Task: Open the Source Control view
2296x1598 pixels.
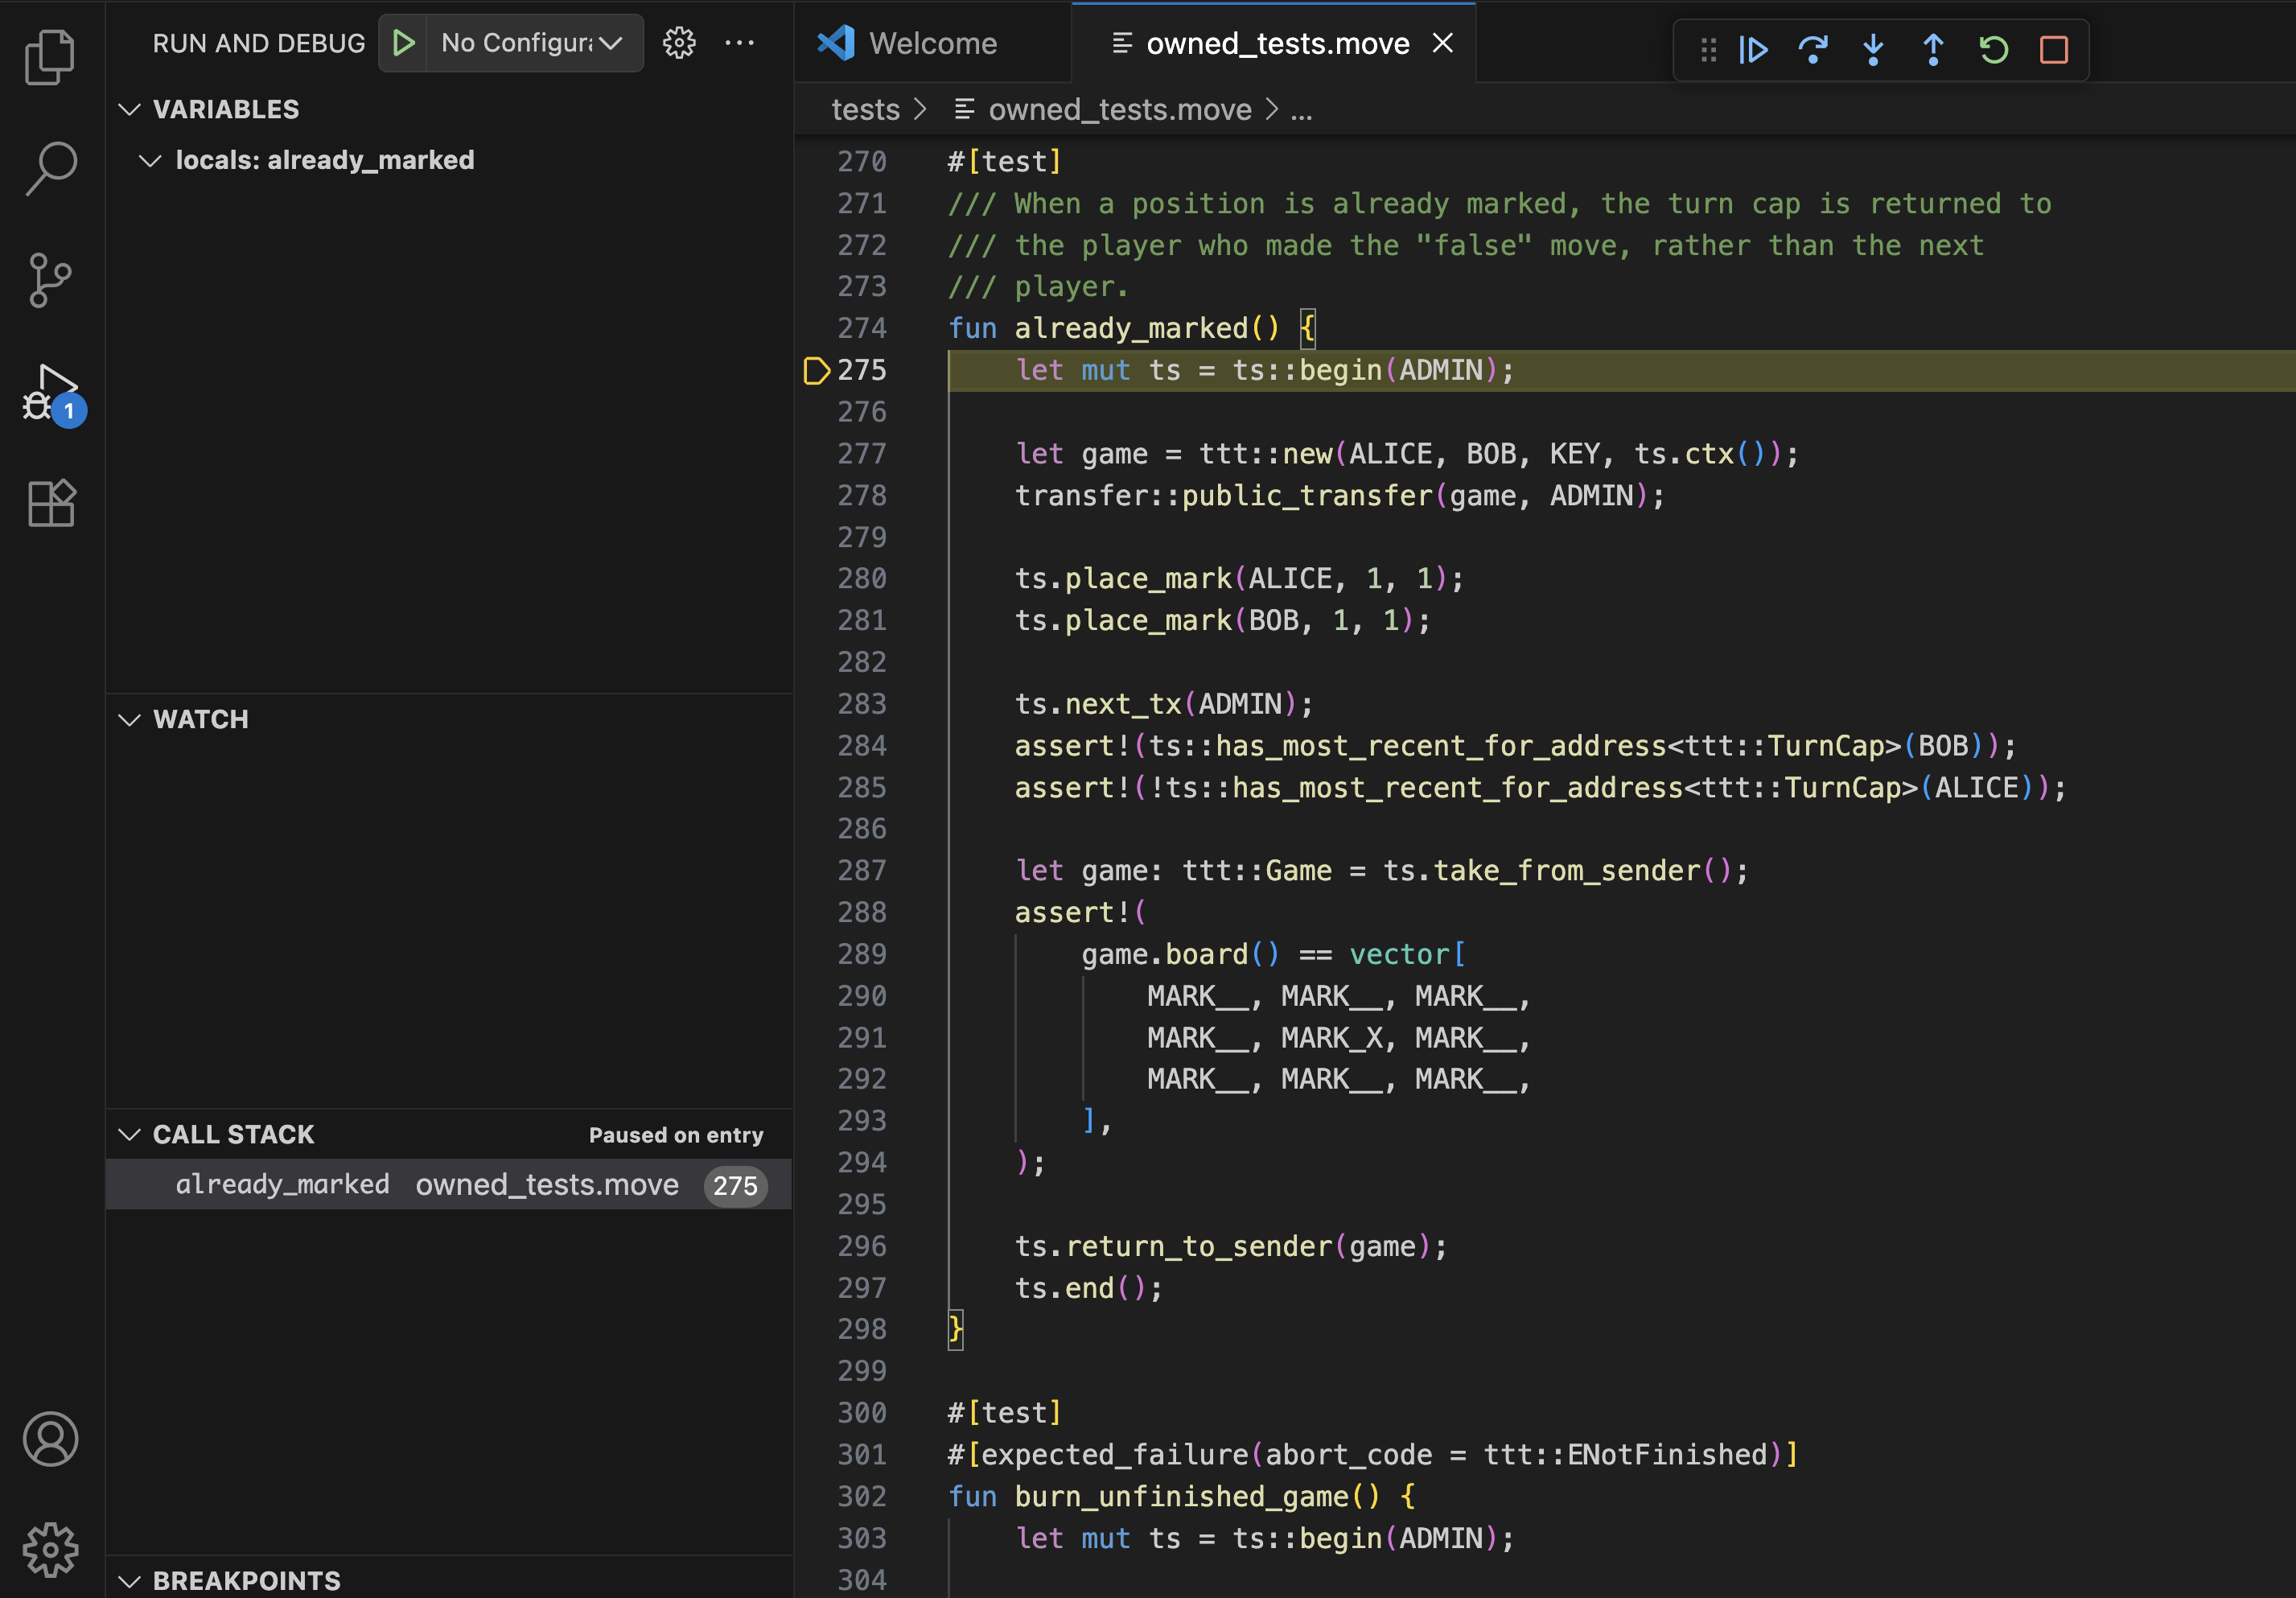Action: tap(49, 280)
